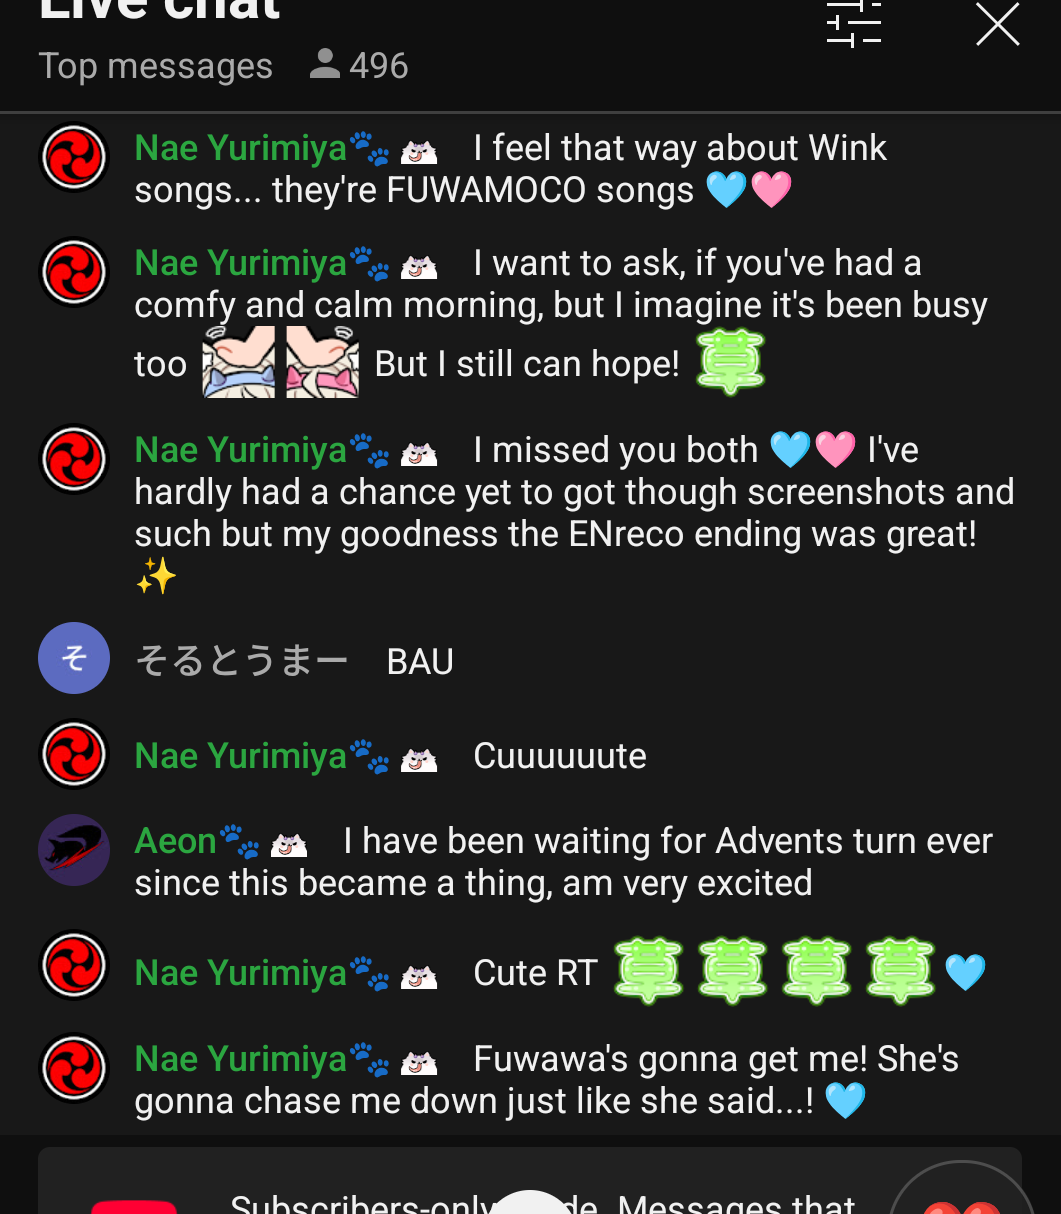
Task: Select the Aeon username
Action: click(176, 841)
